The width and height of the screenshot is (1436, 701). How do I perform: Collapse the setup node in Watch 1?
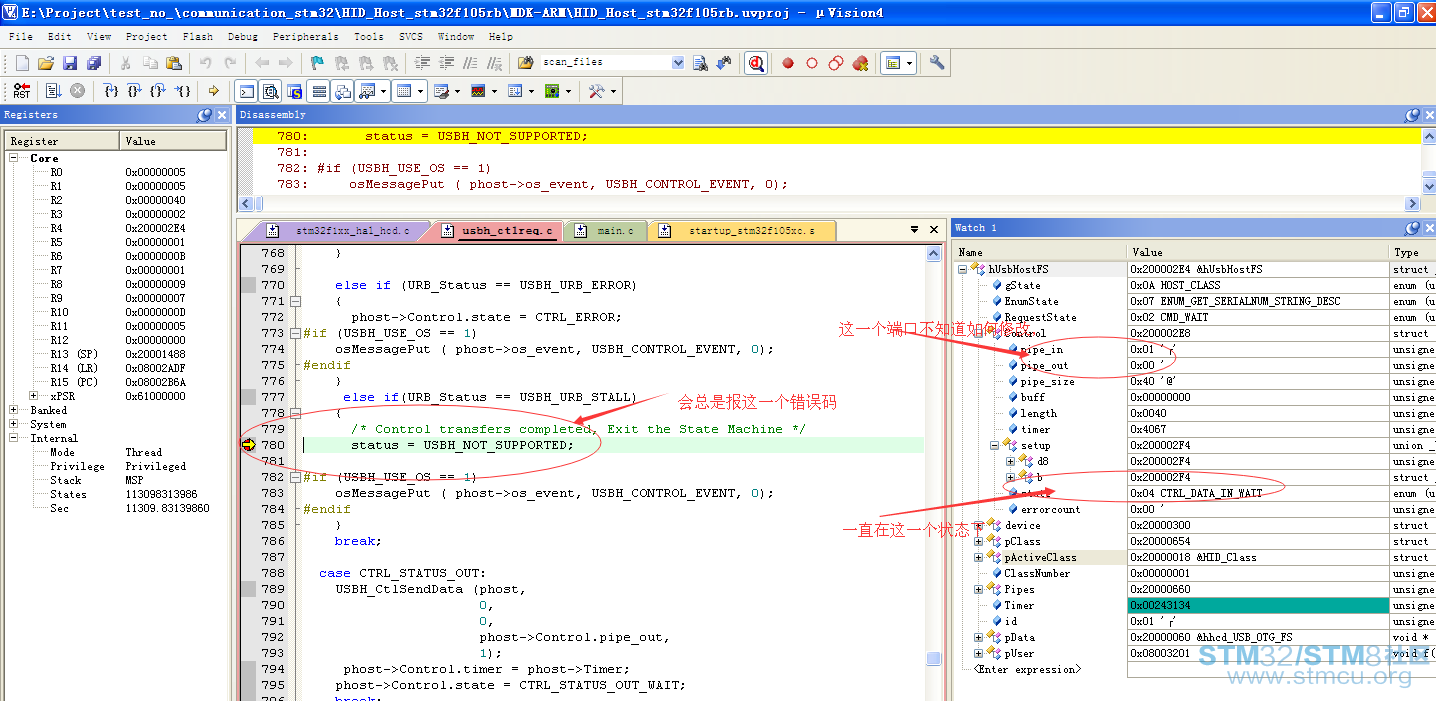coord(994,445)
